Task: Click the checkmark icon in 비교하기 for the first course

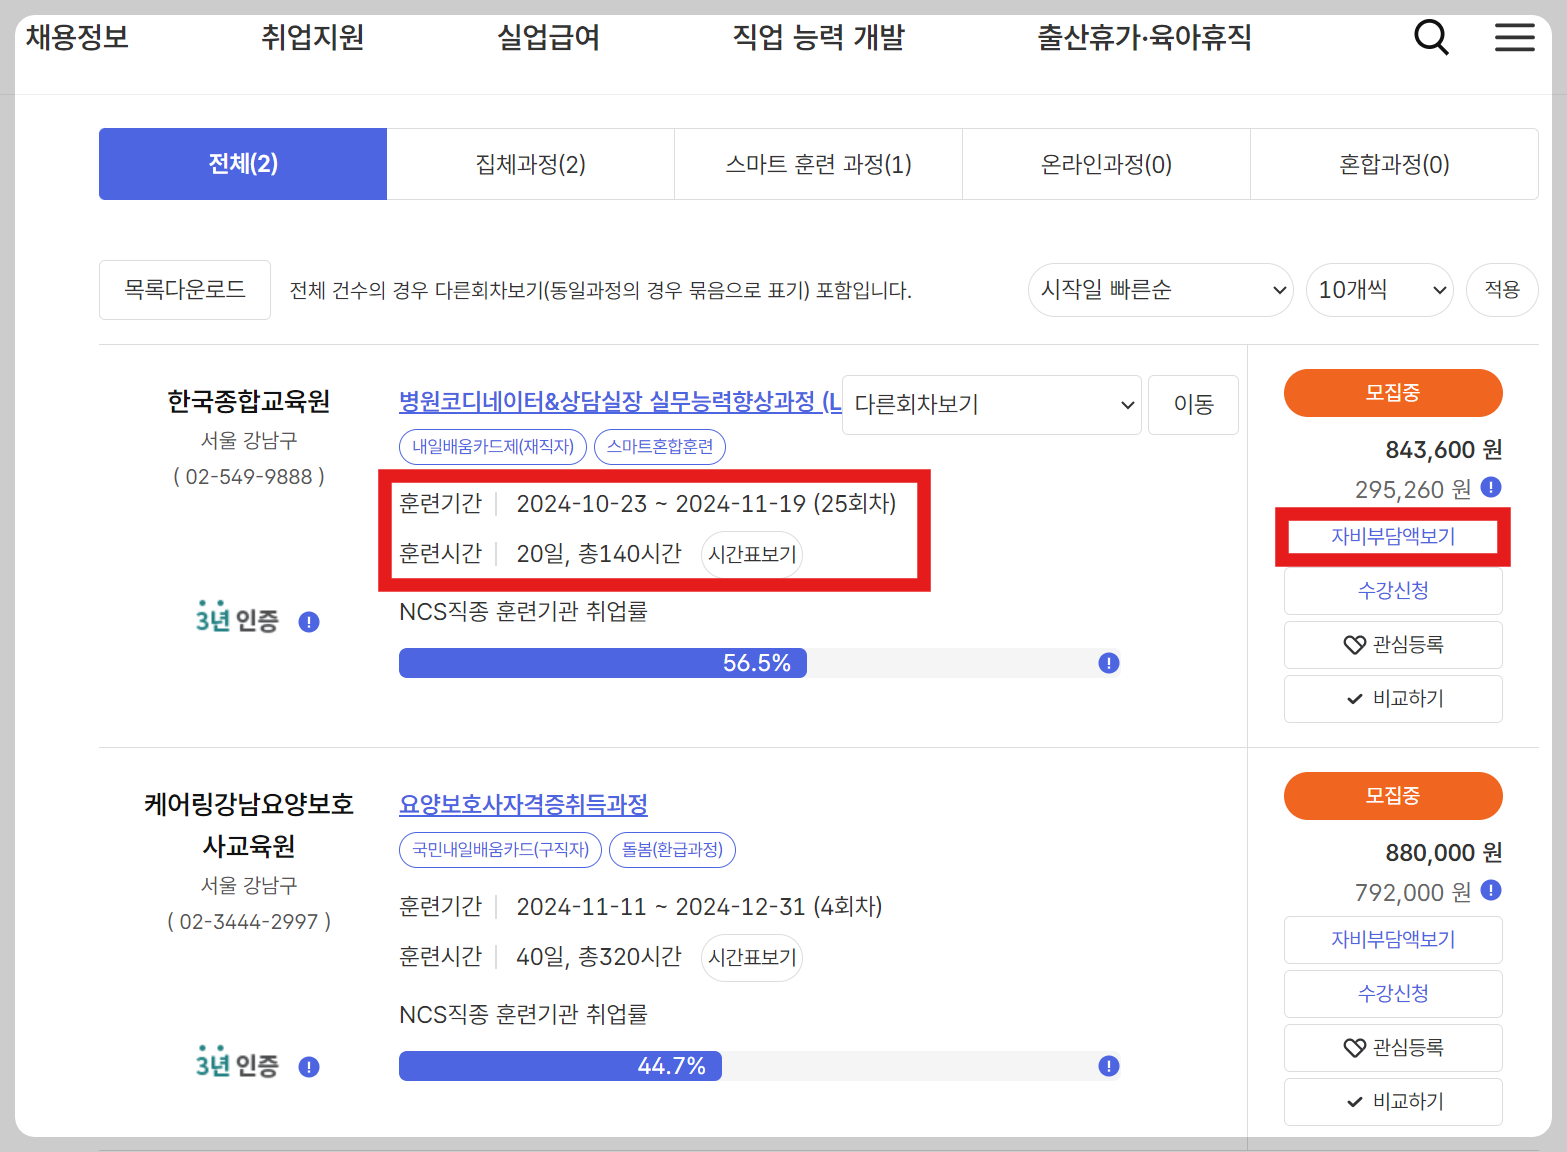Action: point(1353,698)
